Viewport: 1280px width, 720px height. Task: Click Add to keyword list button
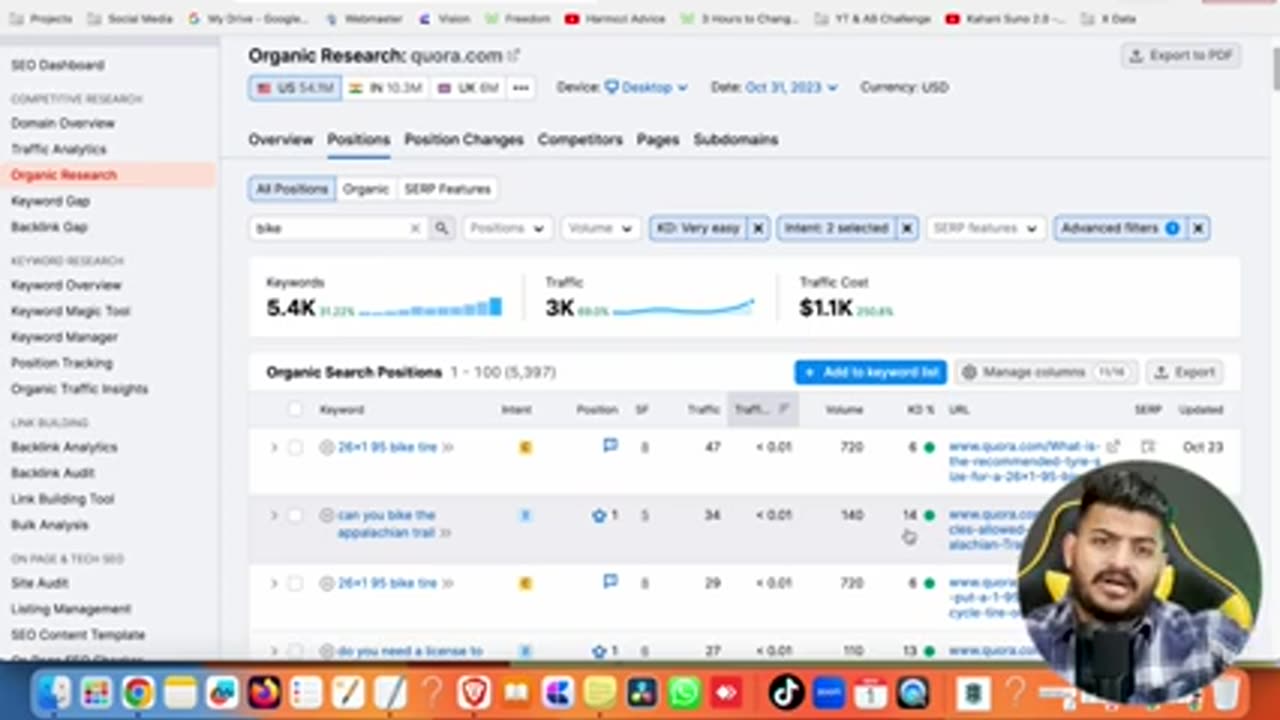click(871, 372)
